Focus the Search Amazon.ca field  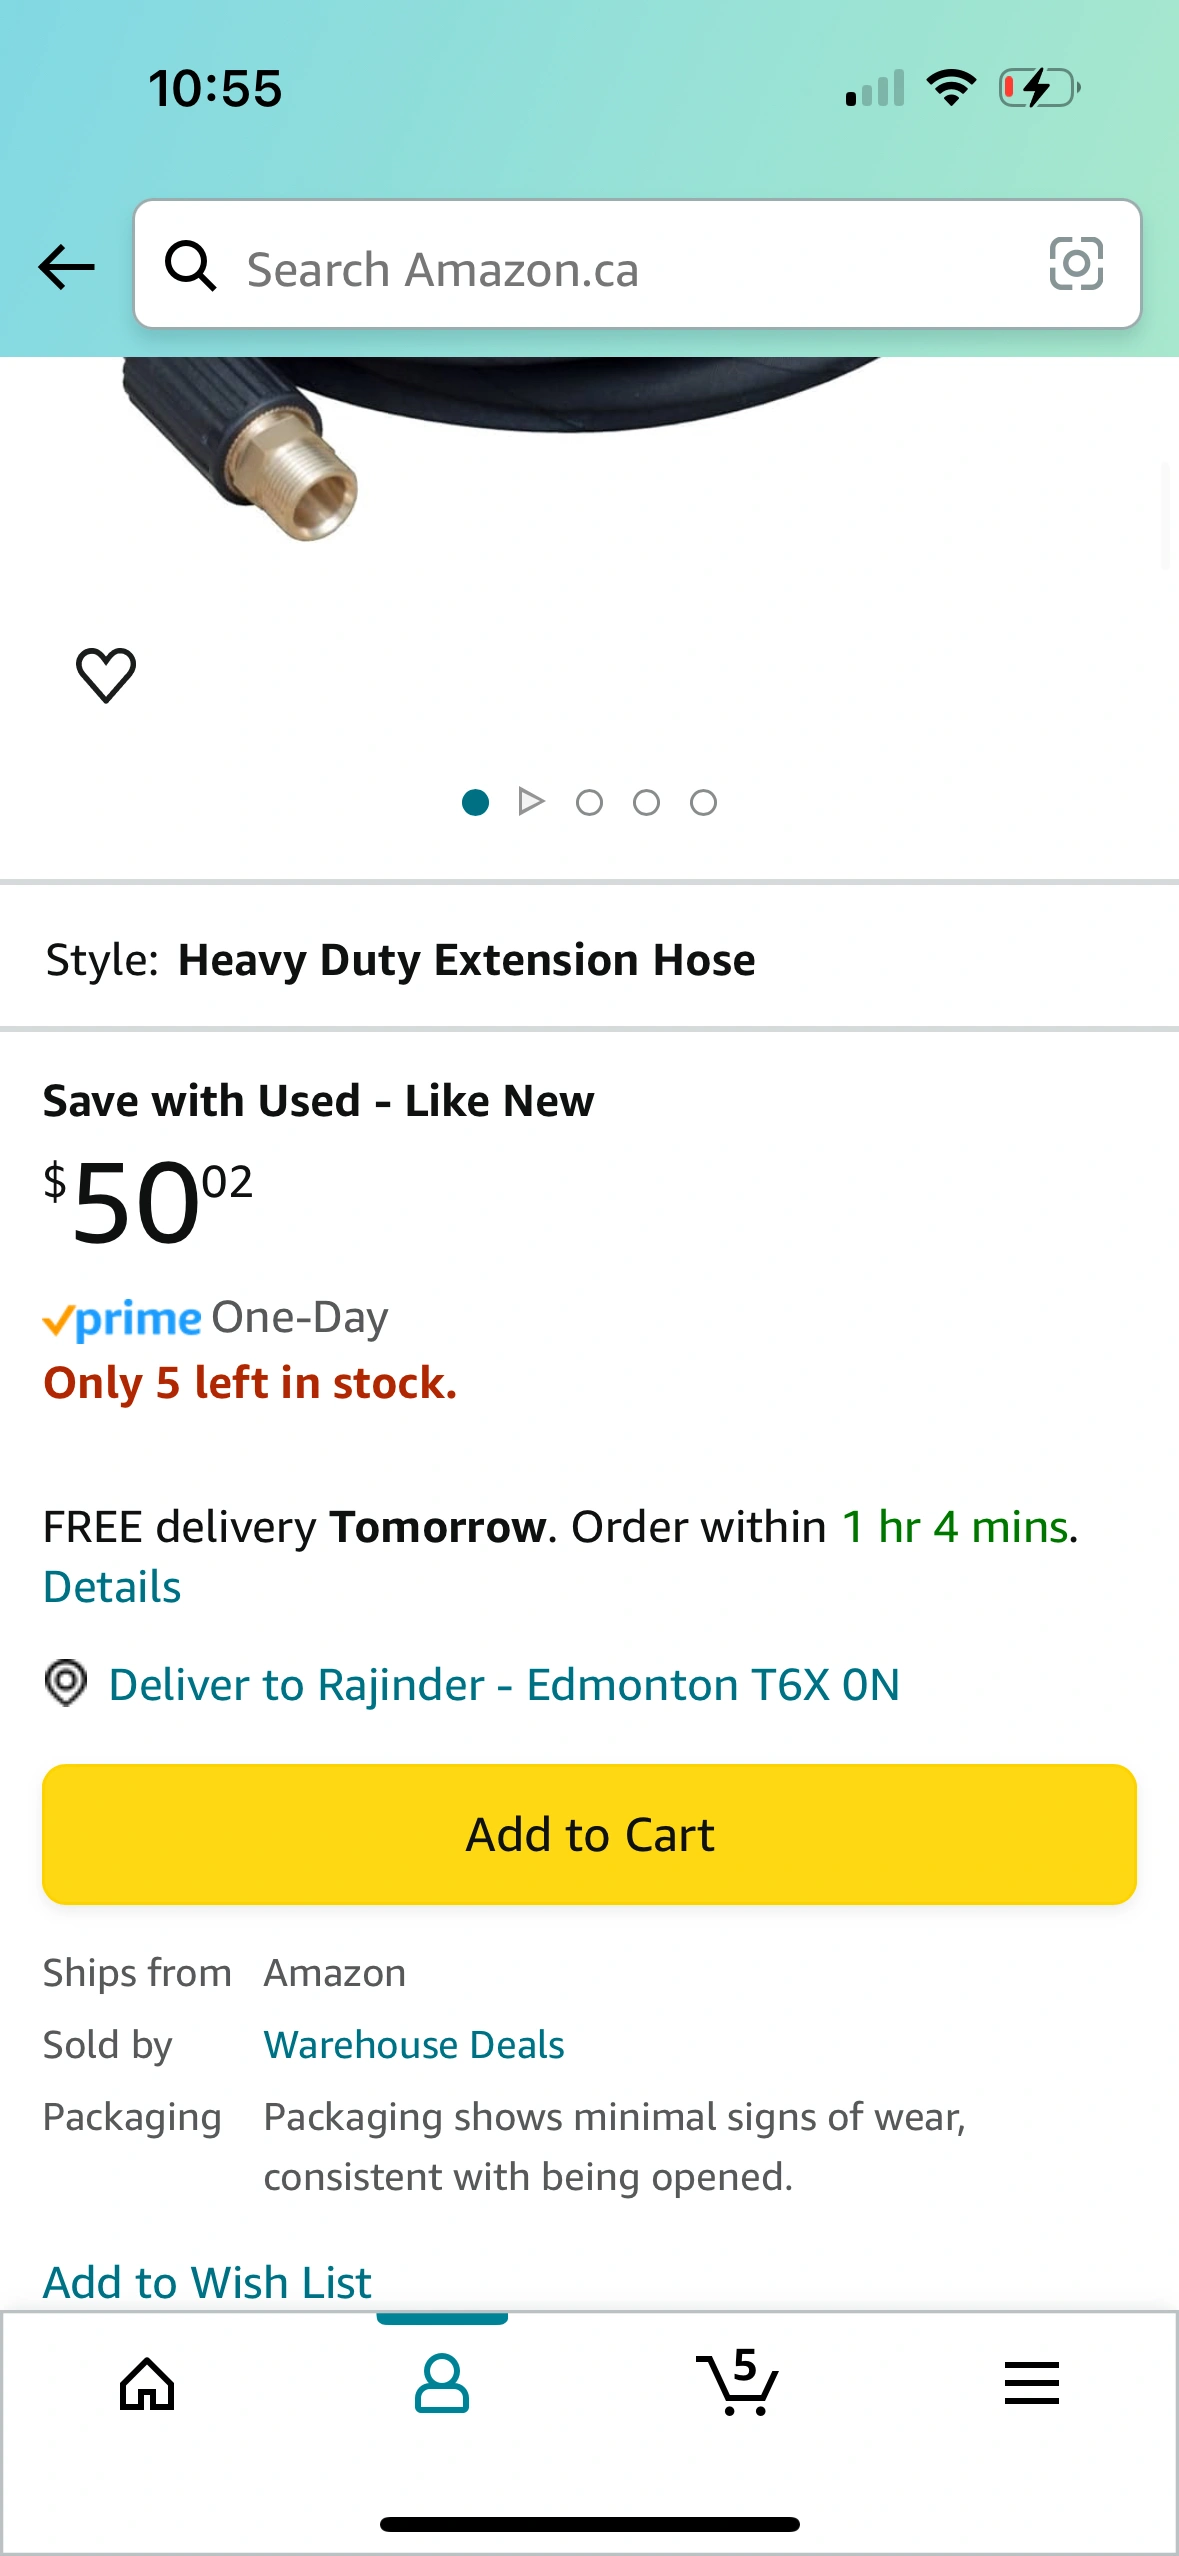tap(620, 270)
